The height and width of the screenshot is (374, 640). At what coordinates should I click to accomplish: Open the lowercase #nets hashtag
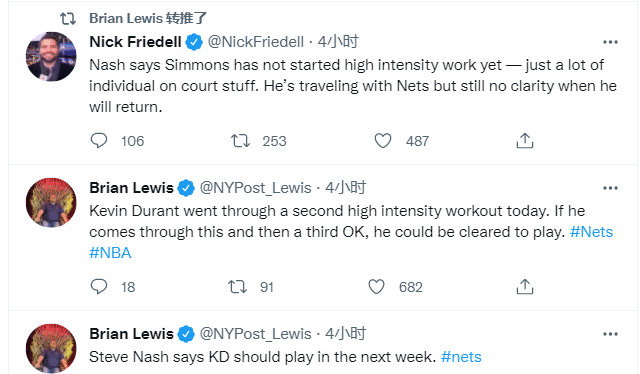(461, 357)
